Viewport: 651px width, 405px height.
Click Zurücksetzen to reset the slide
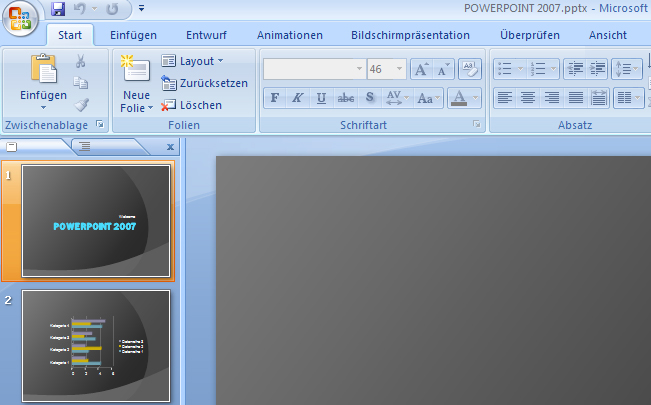[x=204, y=83]
